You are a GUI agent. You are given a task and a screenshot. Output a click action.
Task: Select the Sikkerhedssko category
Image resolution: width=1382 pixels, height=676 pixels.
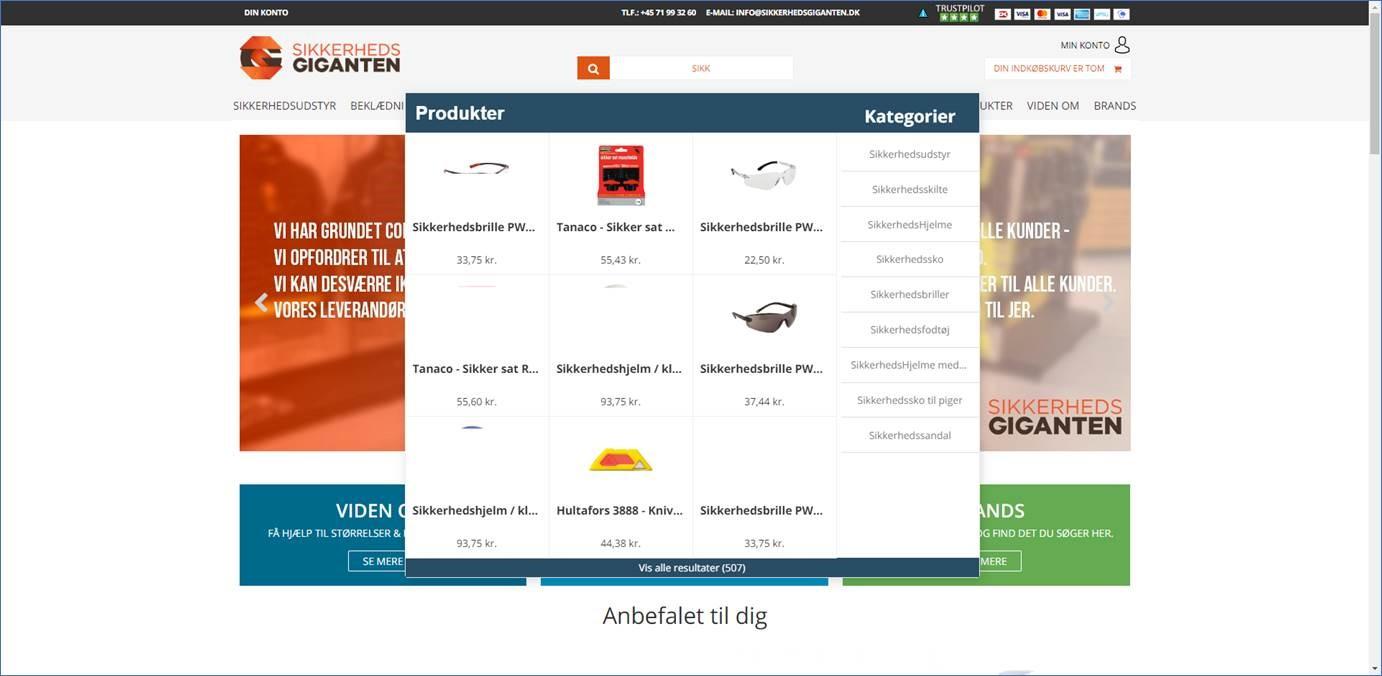pos(908,259)
